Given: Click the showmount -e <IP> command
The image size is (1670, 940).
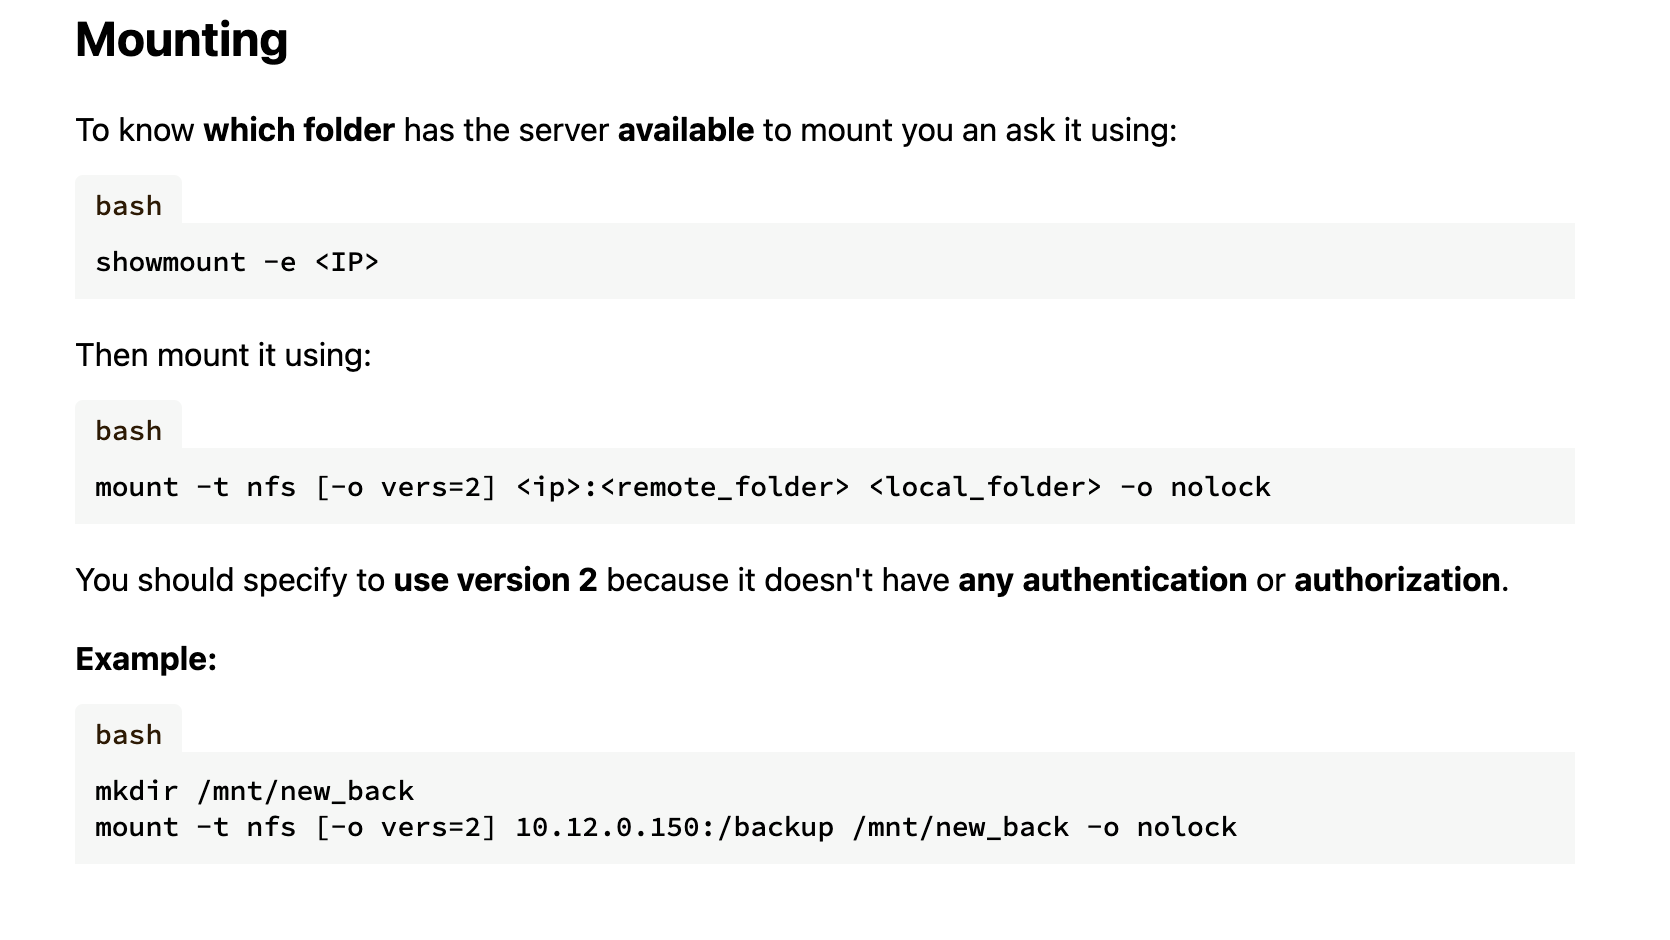Looking at the screenshot, I should pos(237,262).
